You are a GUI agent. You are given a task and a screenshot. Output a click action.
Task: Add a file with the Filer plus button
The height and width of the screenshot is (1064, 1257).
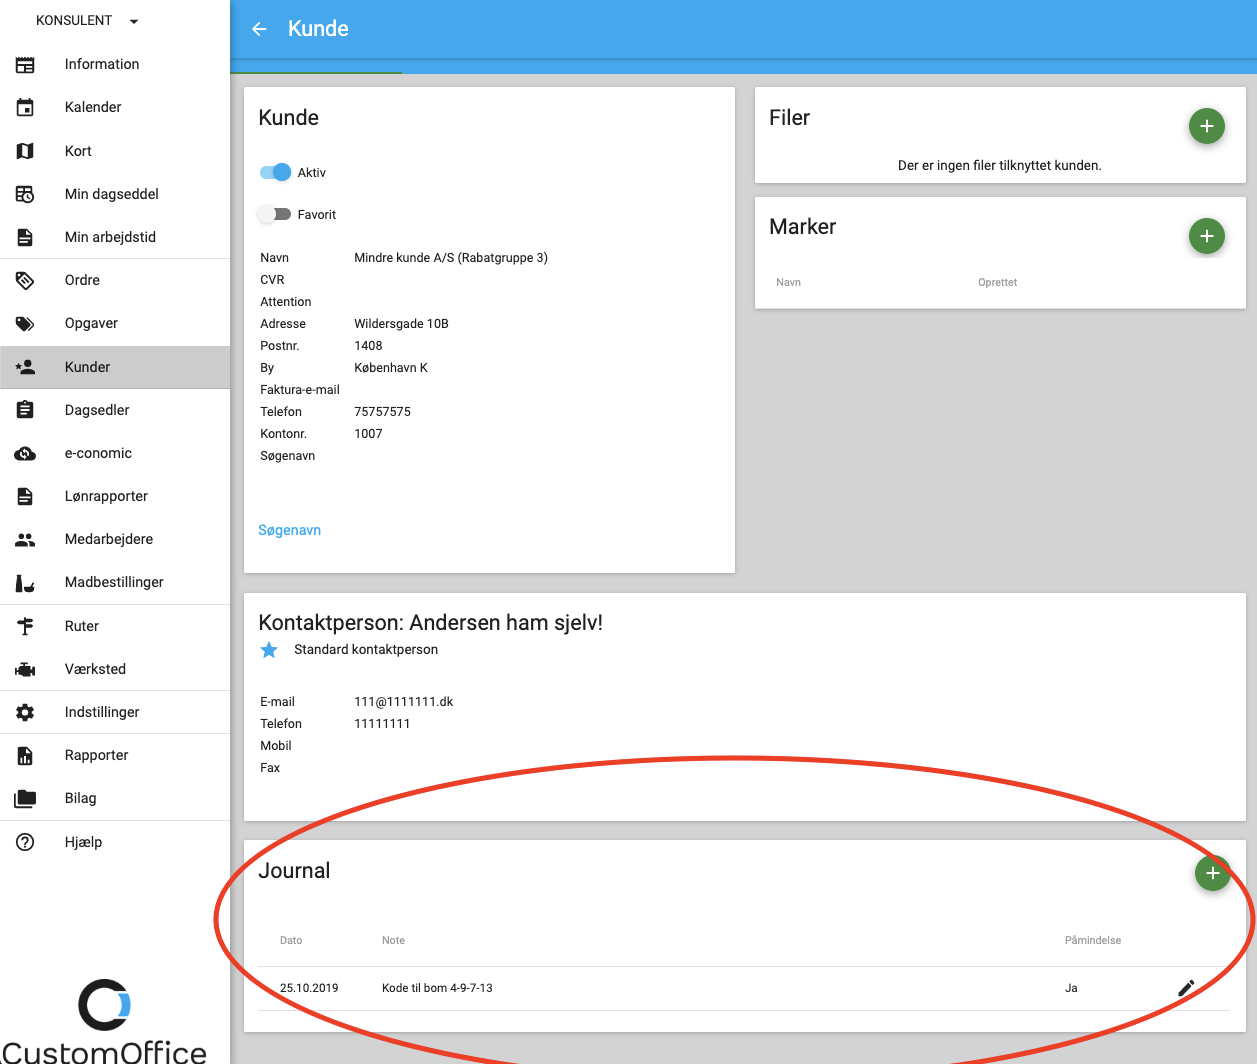1206,126
